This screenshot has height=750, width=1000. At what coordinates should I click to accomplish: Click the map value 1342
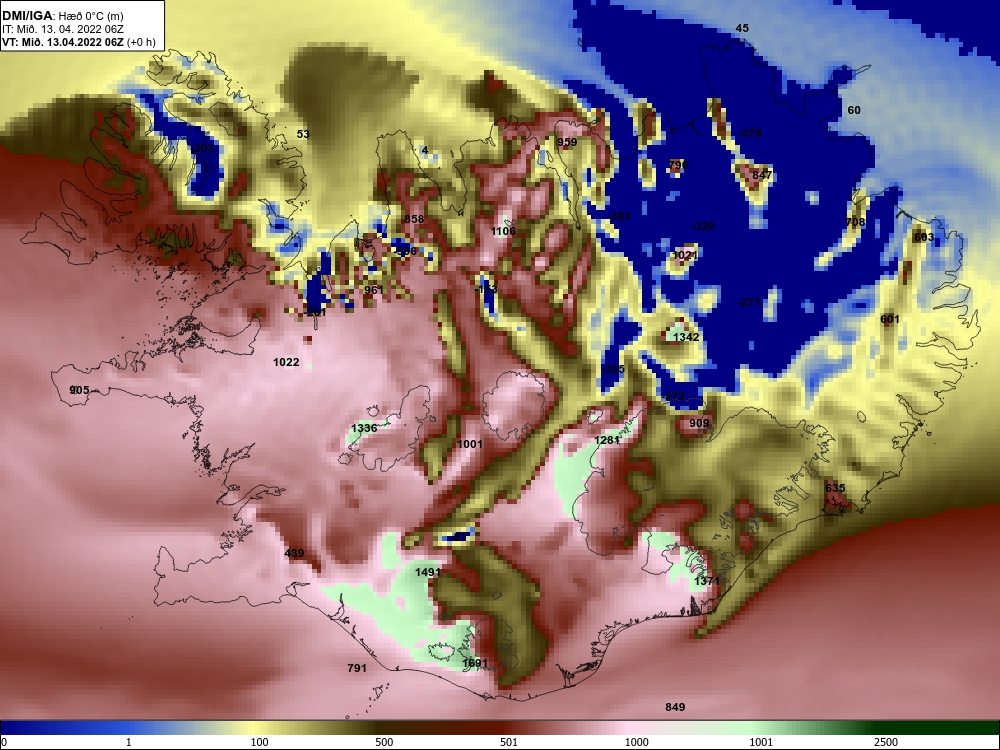tap(686, 337)
